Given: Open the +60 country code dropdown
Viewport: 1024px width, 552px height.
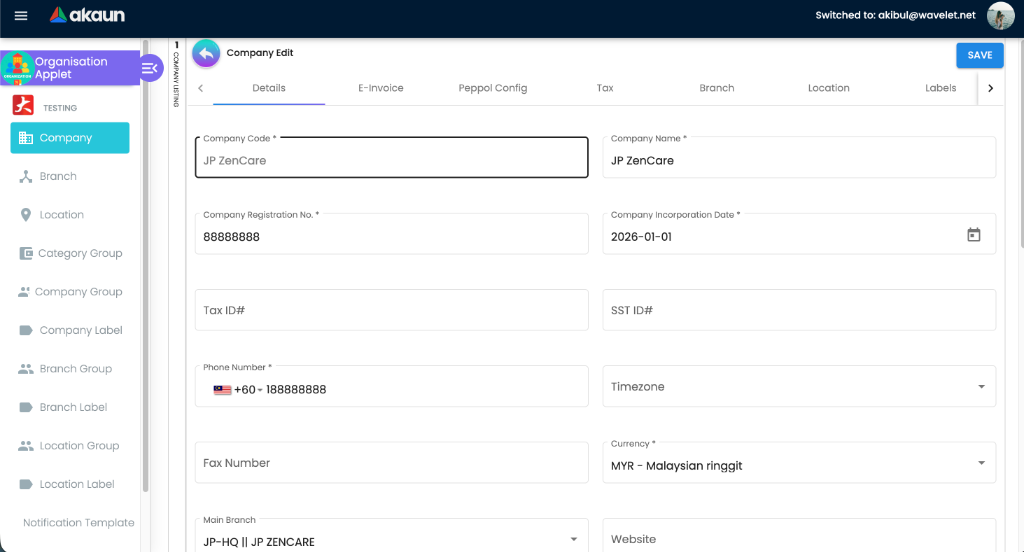Looking at the screenshot, I should tap(248, 390).
